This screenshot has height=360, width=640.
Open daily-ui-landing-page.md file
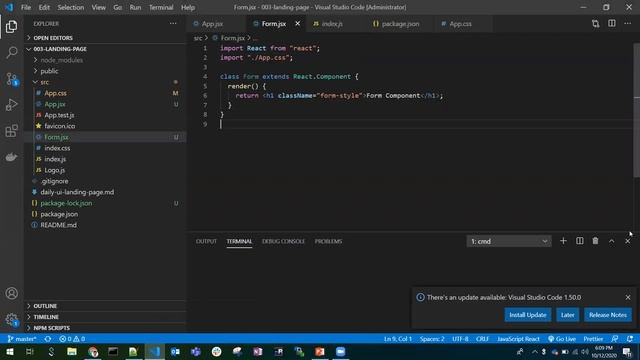point(105,192)
